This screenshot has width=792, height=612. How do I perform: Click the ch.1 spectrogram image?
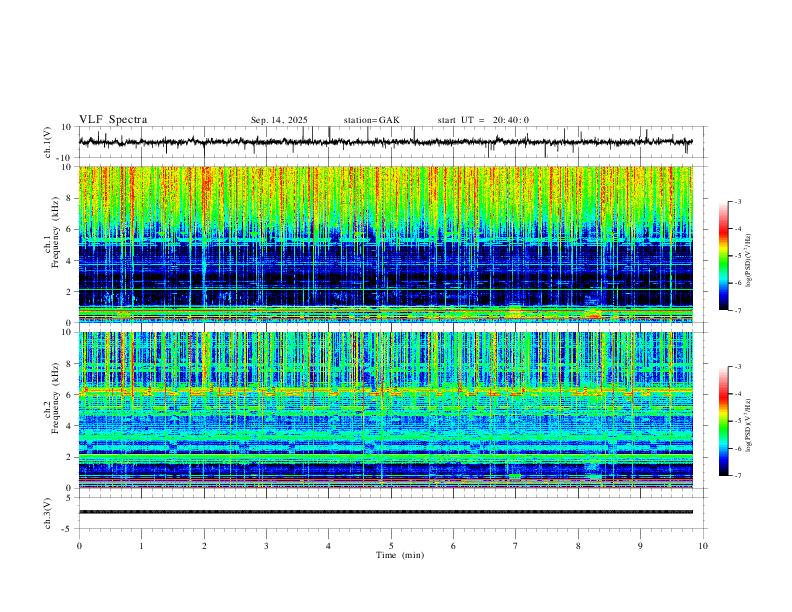[x=386, y=244]
